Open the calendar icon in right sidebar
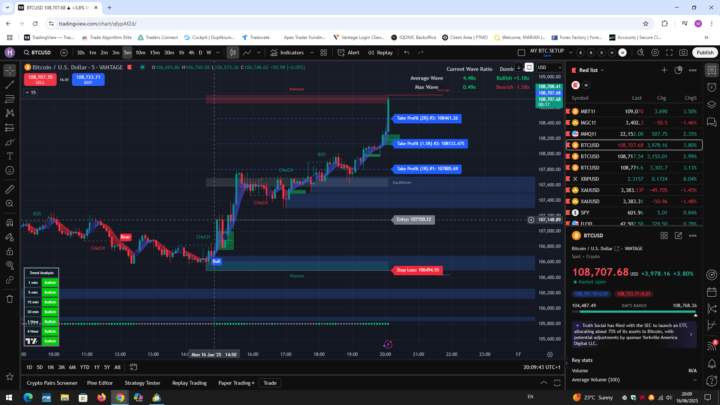 (712, 292)
